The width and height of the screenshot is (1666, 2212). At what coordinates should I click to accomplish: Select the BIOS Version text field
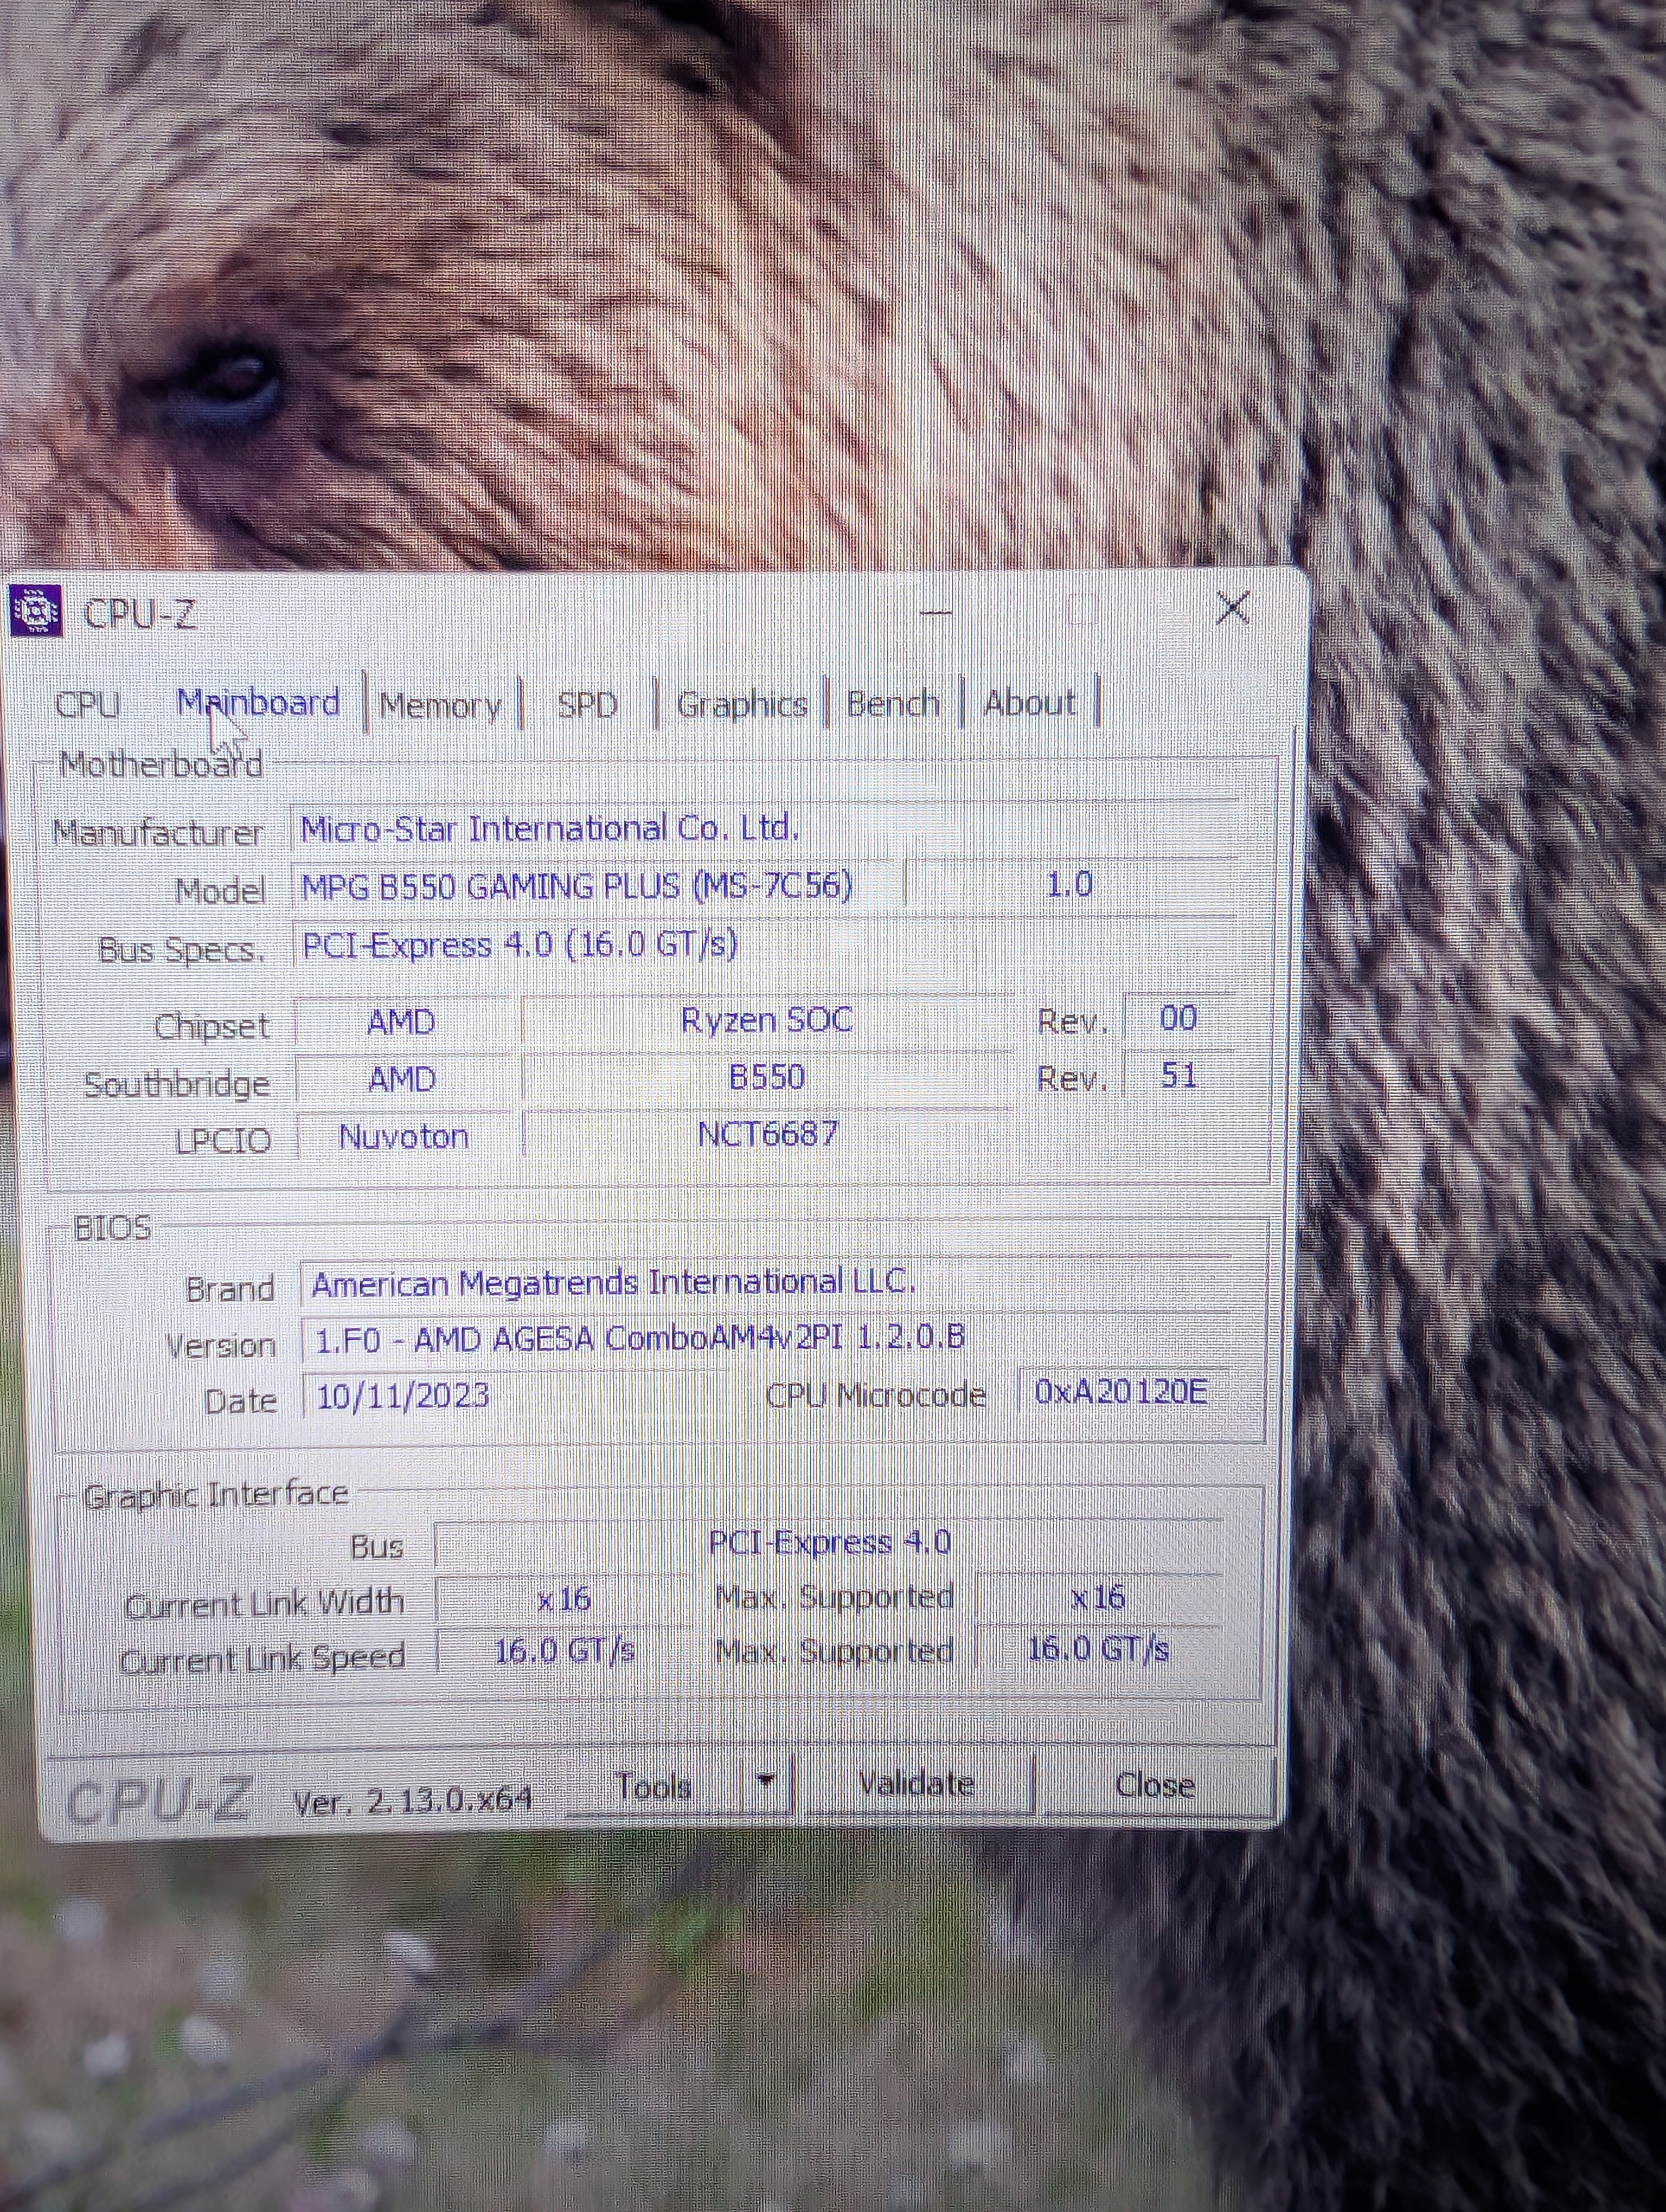pos(760,1338)
